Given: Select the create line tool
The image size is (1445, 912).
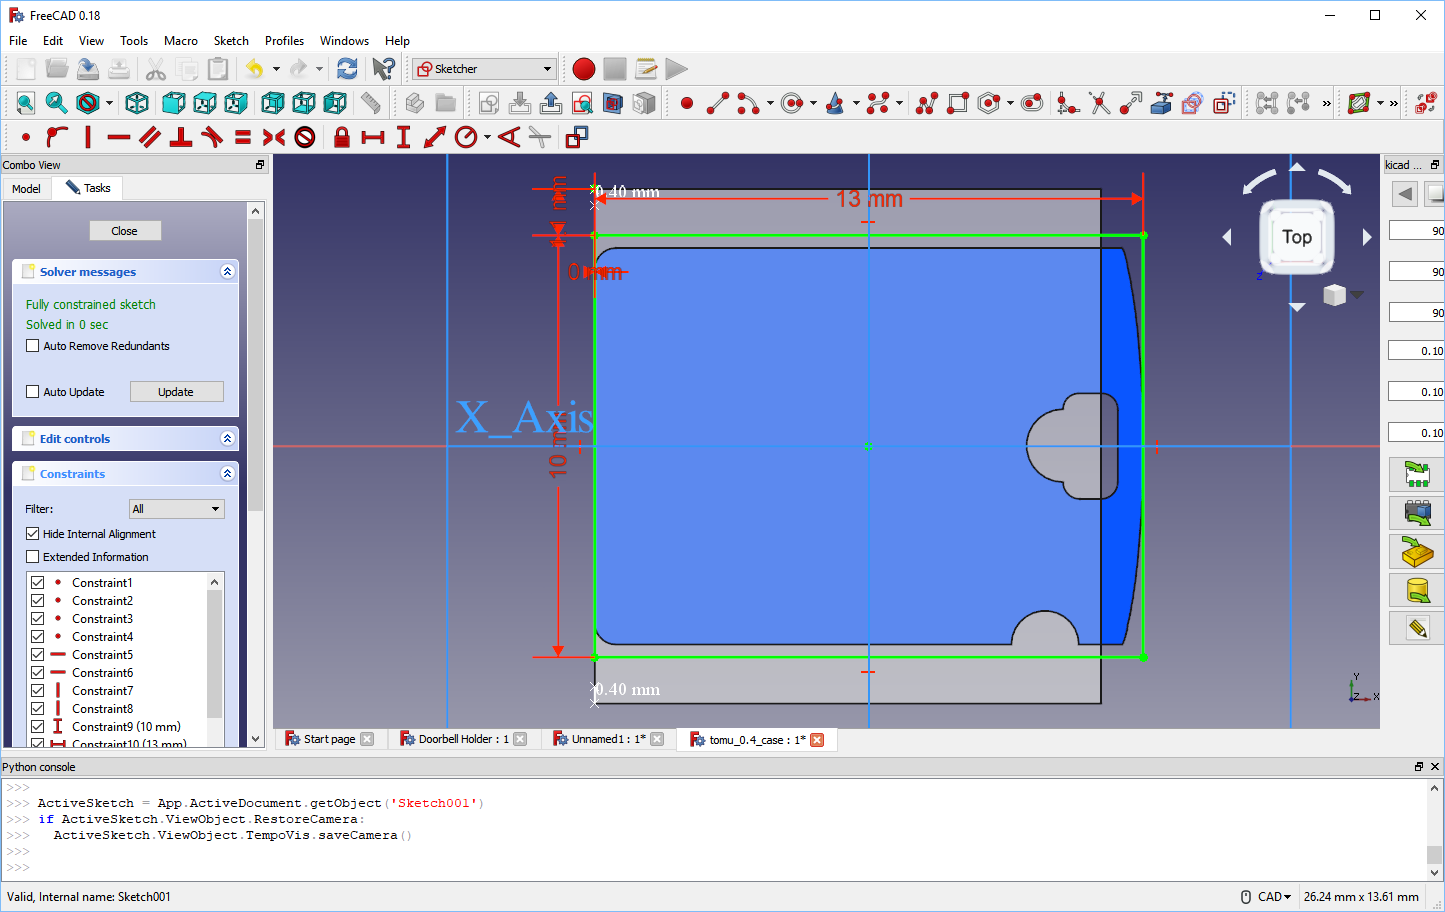Looking at the screenshot, I should click(x=717, y=103).
